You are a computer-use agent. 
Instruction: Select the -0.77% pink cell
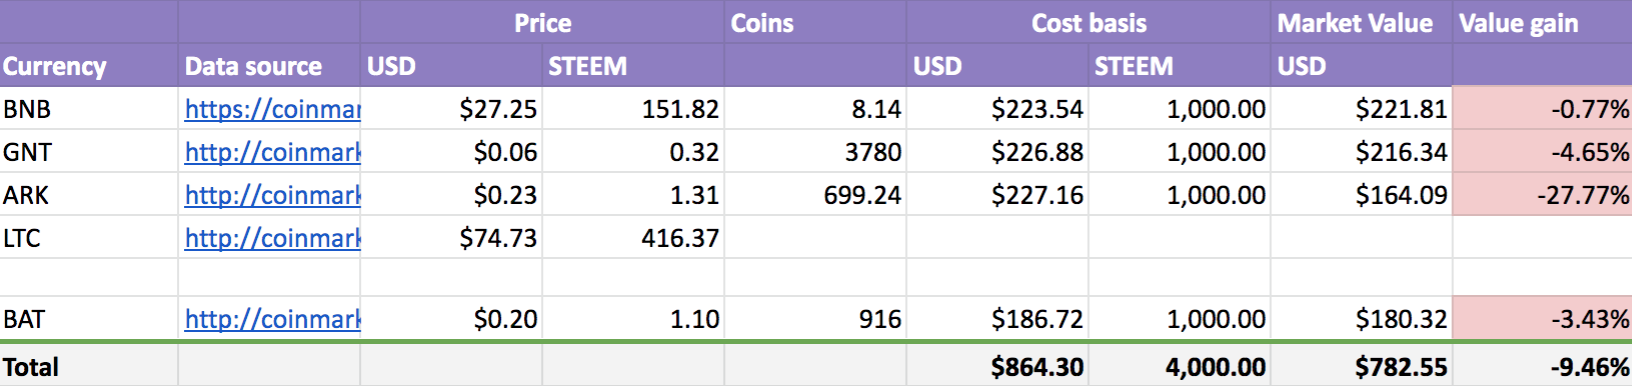pyautogui.click(x=1542, y=108)
